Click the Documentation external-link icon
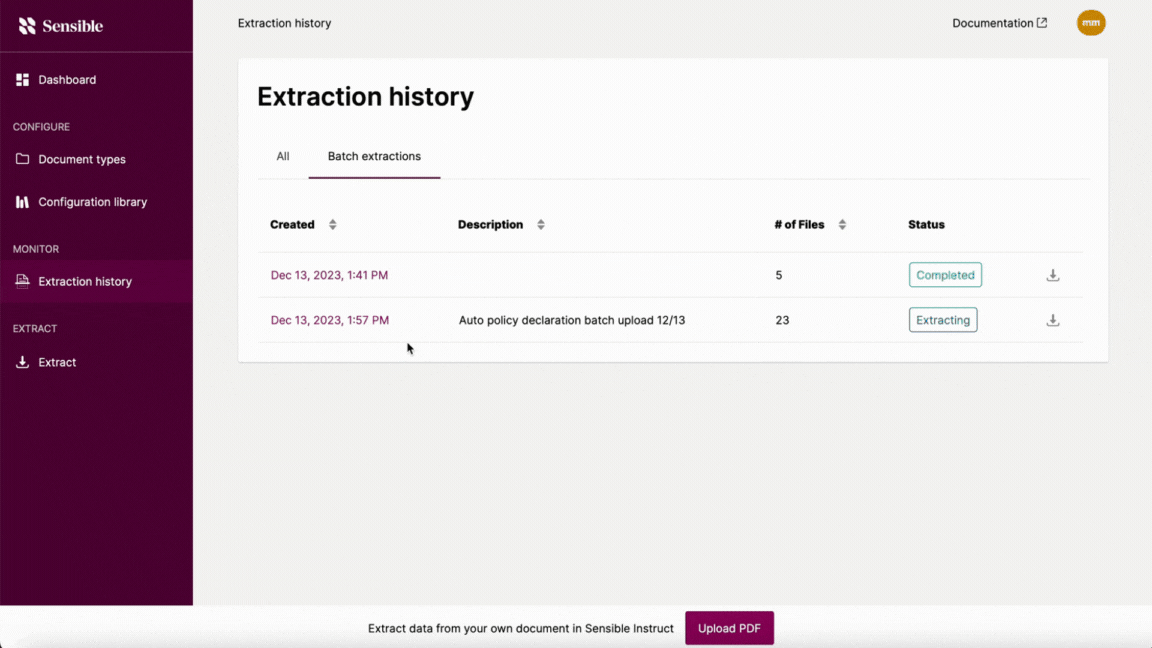Image resolution: width=1152 pixels, height=648 pixels. 1042,23
